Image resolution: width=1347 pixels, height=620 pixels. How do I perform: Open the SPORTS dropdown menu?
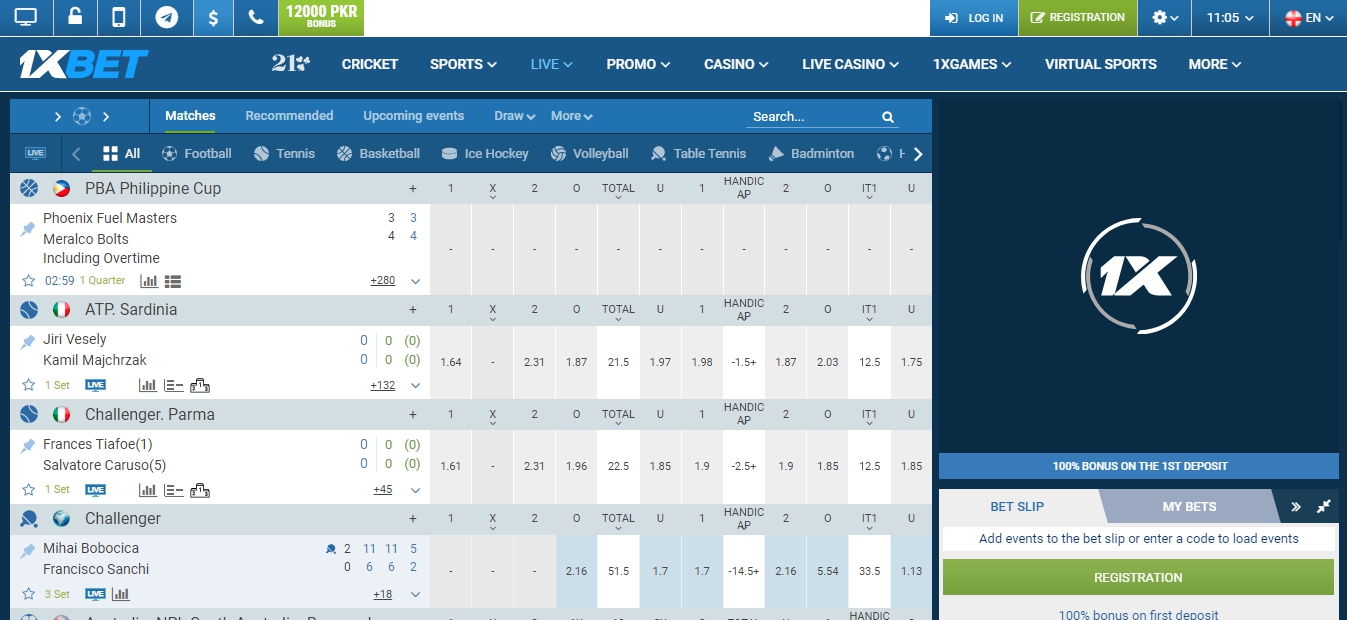[x=463, y=64]
